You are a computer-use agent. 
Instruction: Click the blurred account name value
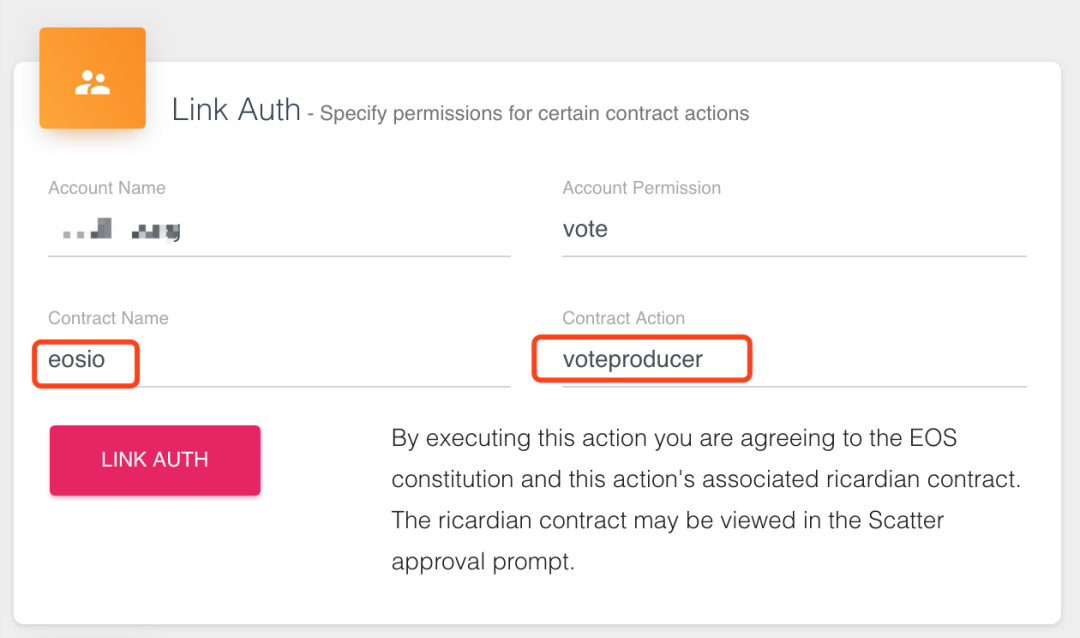[x=122, y=232]
